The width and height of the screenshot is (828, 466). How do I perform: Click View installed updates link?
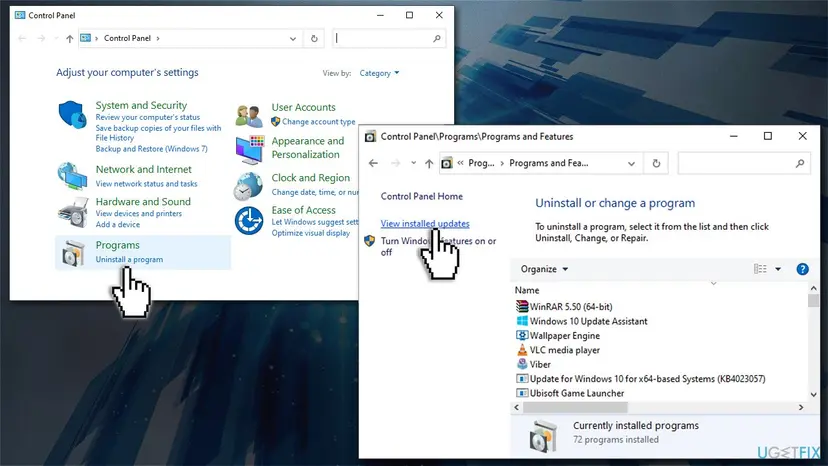pyautogui.click(x=425, y=223)
